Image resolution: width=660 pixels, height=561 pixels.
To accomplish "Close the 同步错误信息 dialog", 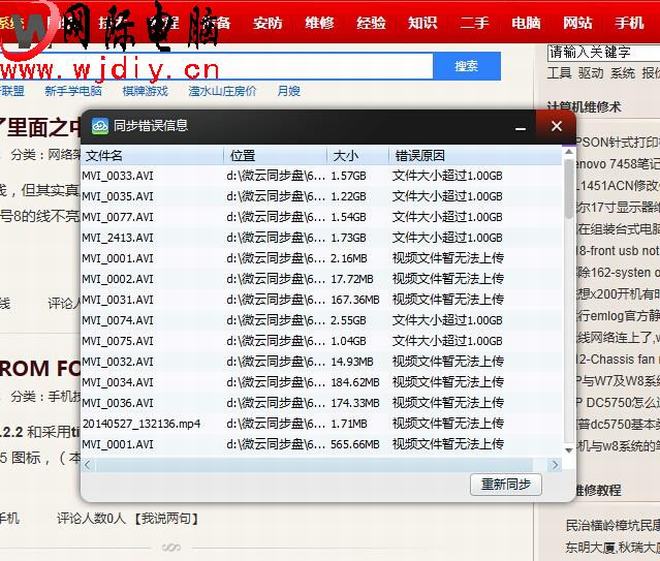I will tap(556, 126).
